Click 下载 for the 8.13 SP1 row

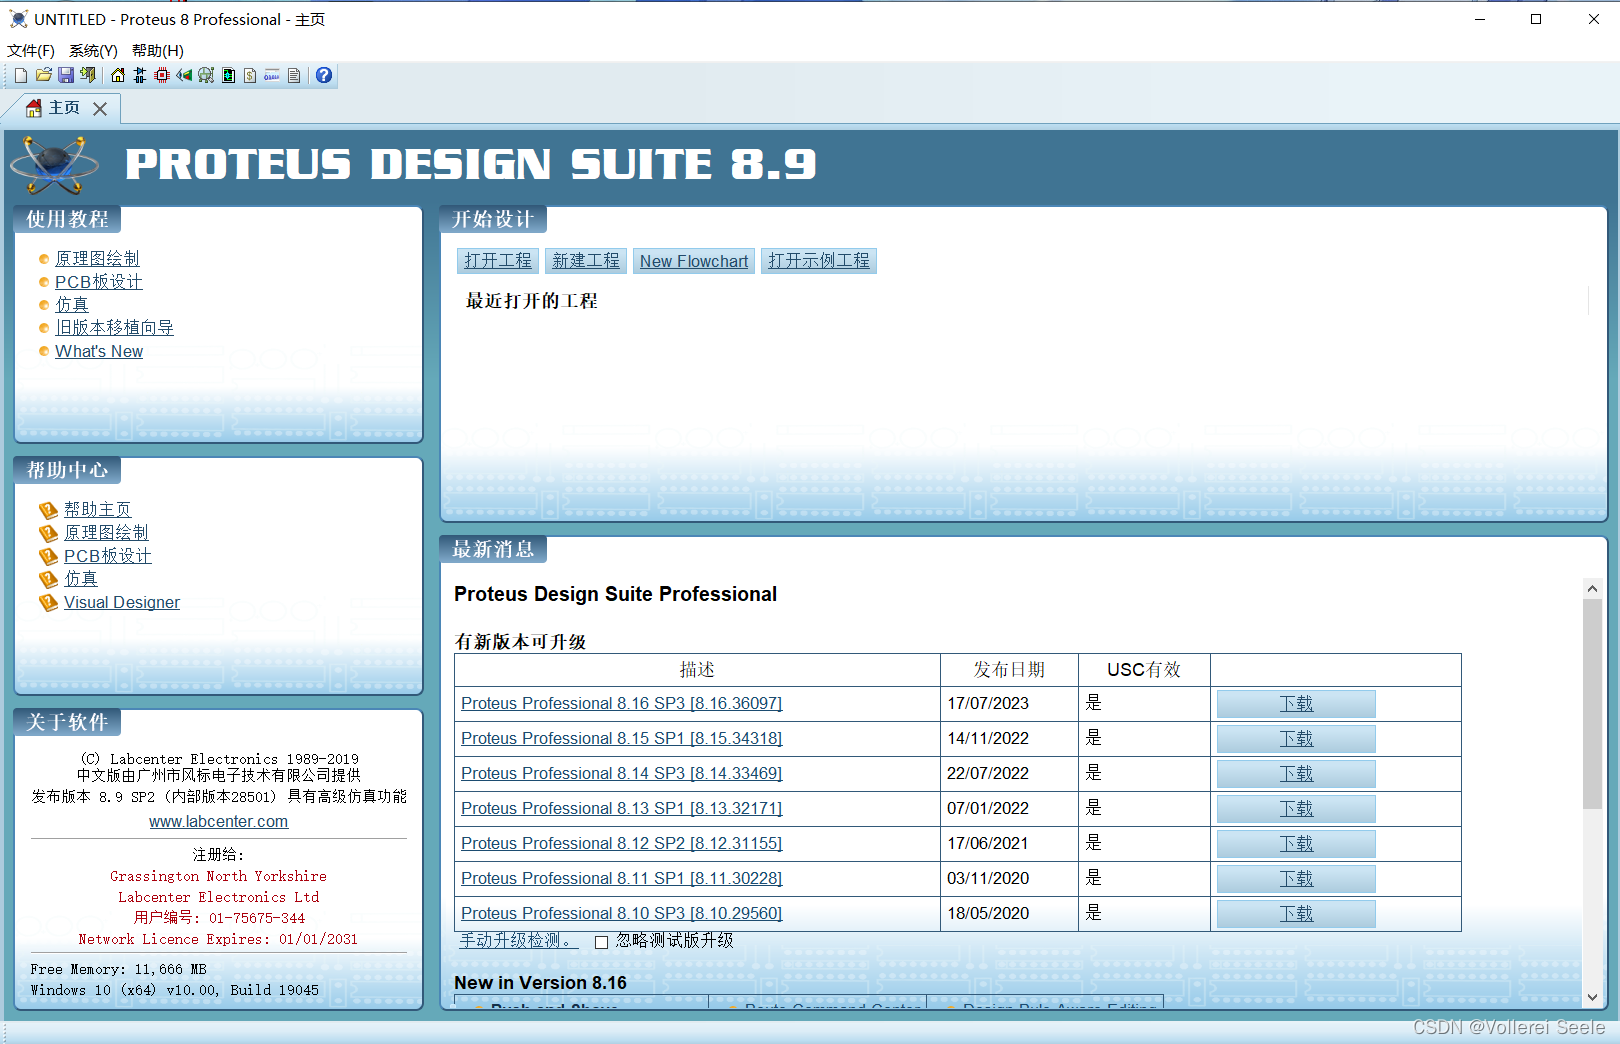1296,809
